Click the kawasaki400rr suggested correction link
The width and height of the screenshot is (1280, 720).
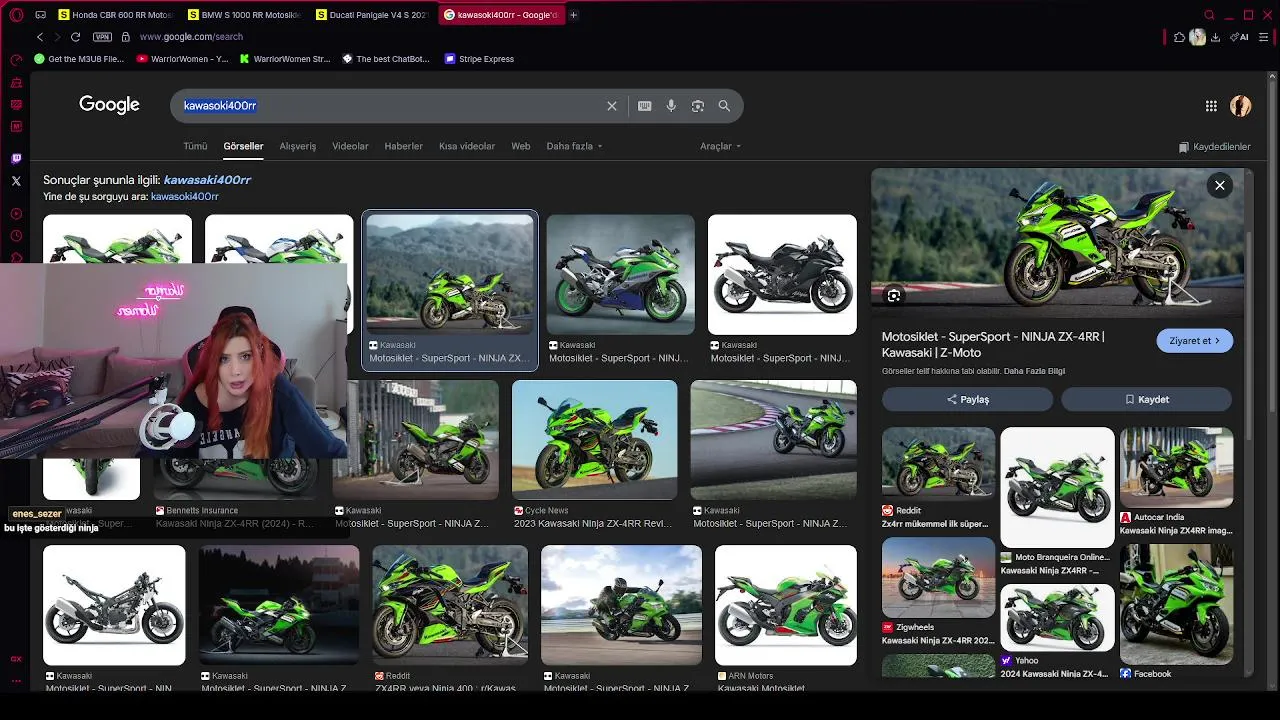(207, 180)
